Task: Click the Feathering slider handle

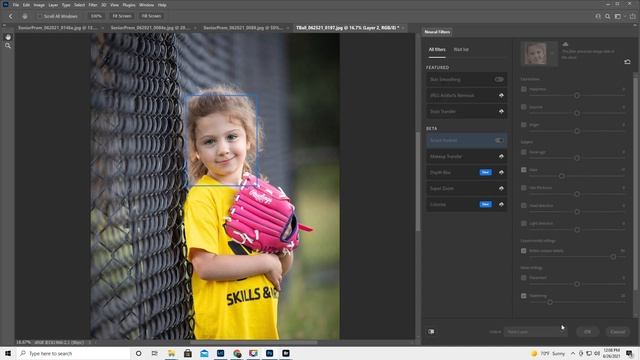Action: point(550,302)
